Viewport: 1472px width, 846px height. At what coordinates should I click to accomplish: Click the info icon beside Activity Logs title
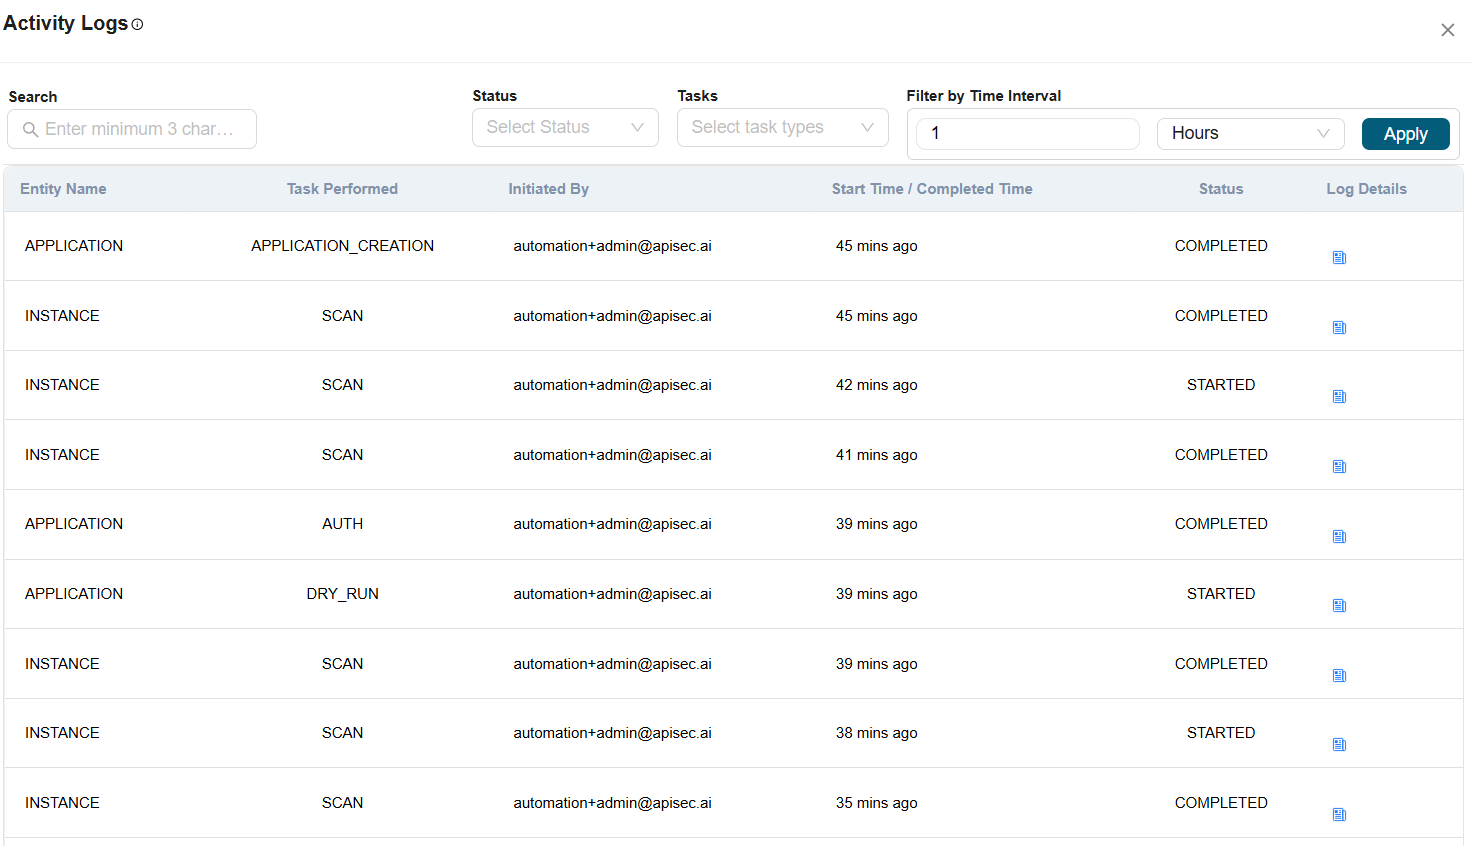(139, 24)
